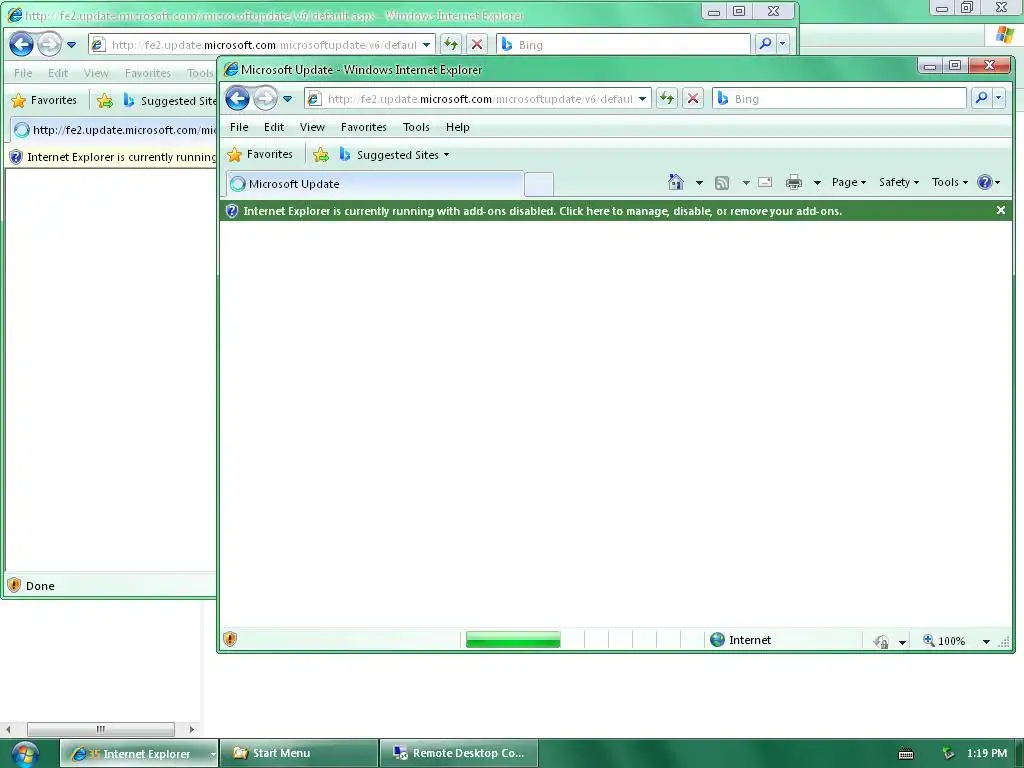Open the Safety dropdown menu

pos(899,182)
